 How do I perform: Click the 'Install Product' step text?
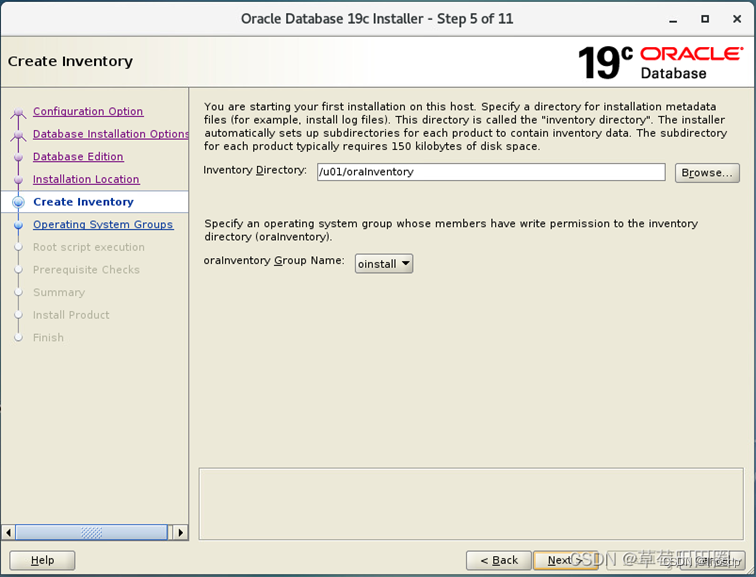coord(71,315)
